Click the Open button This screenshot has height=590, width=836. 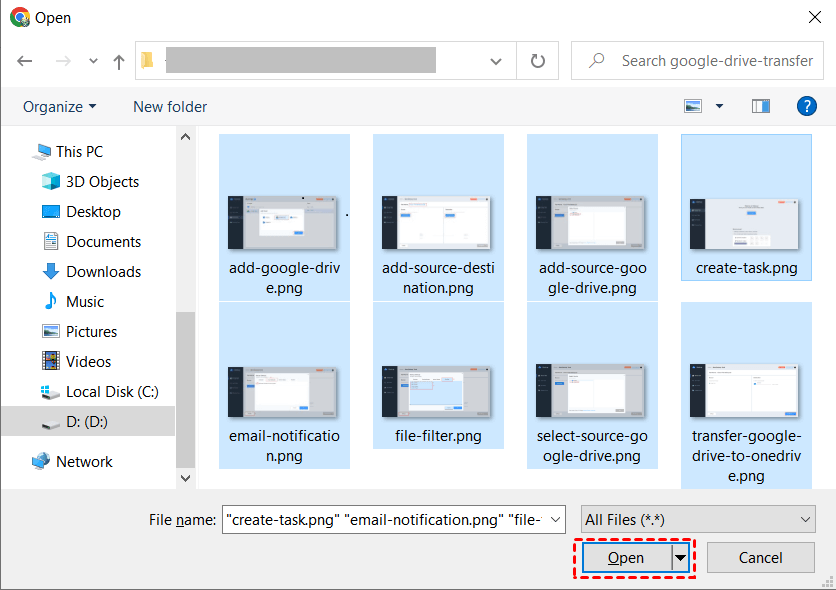pos(625,557)
